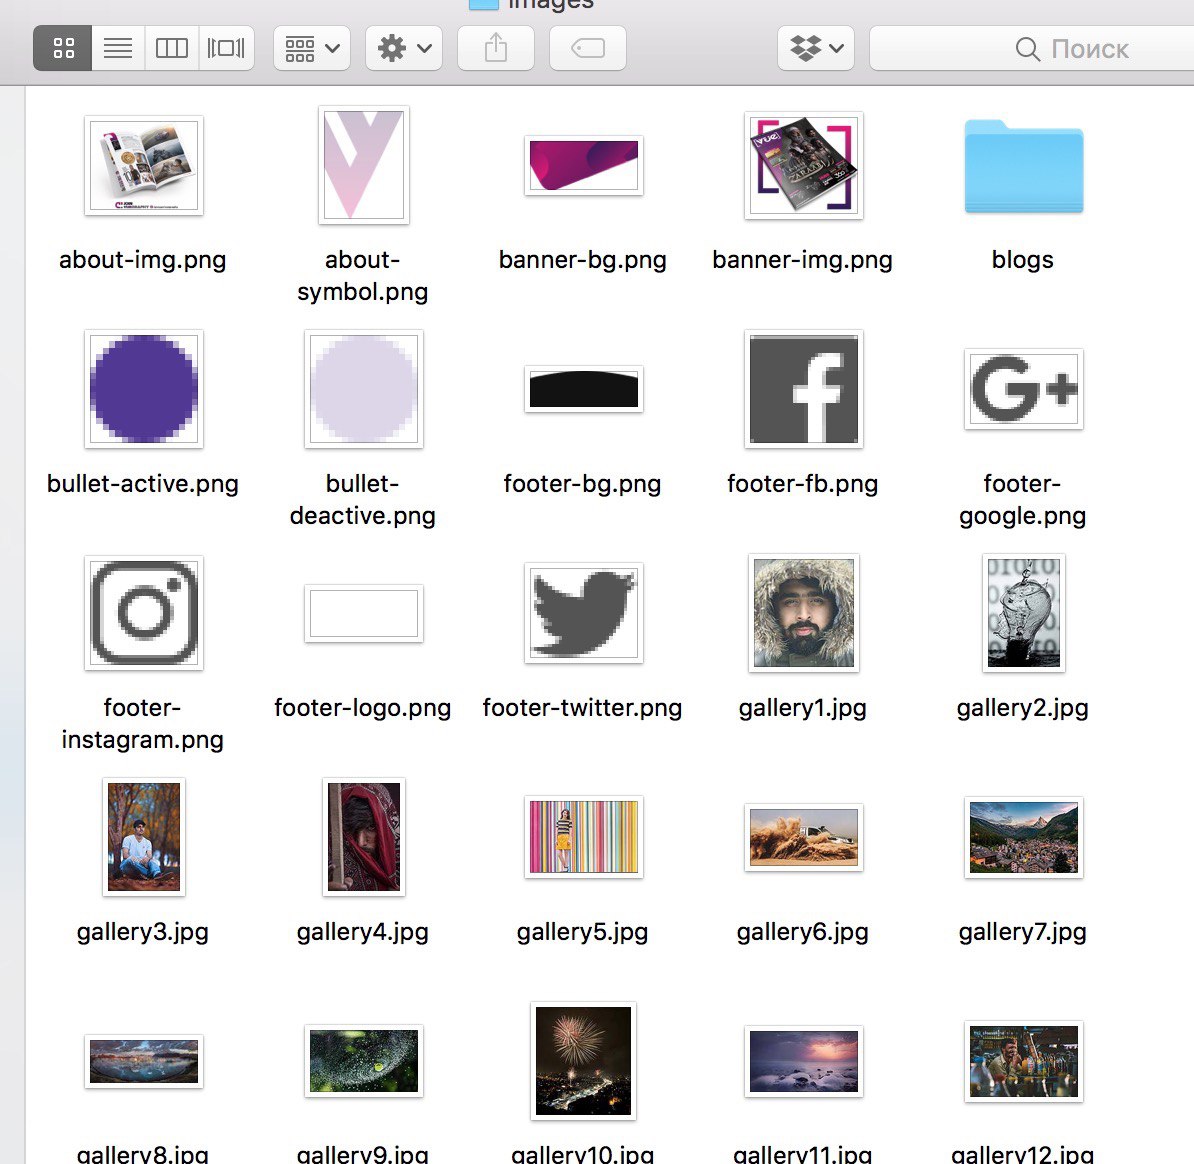
Task: Select the about-img.png file thumbnail
Action: point(144,165)
